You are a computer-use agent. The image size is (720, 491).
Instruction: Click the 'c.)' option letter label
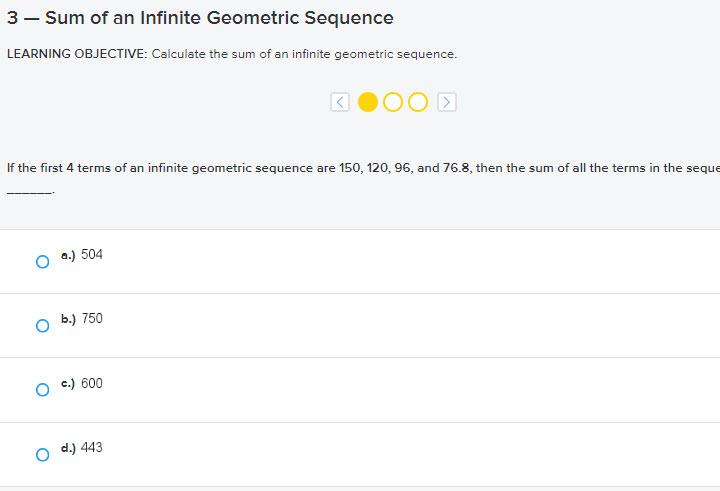[68, 384]
